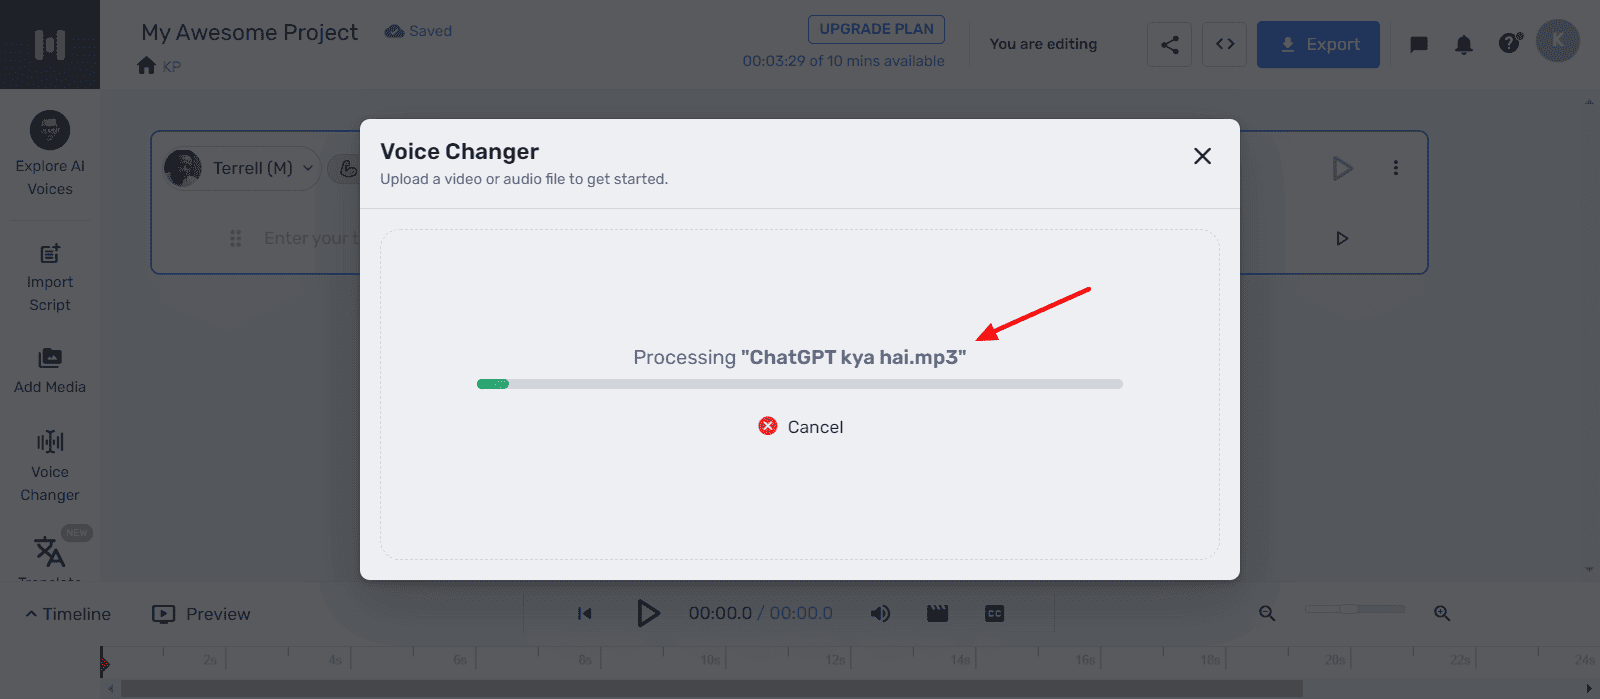
Task: Toggle closed captions CC button
Action: pos(994,613)
